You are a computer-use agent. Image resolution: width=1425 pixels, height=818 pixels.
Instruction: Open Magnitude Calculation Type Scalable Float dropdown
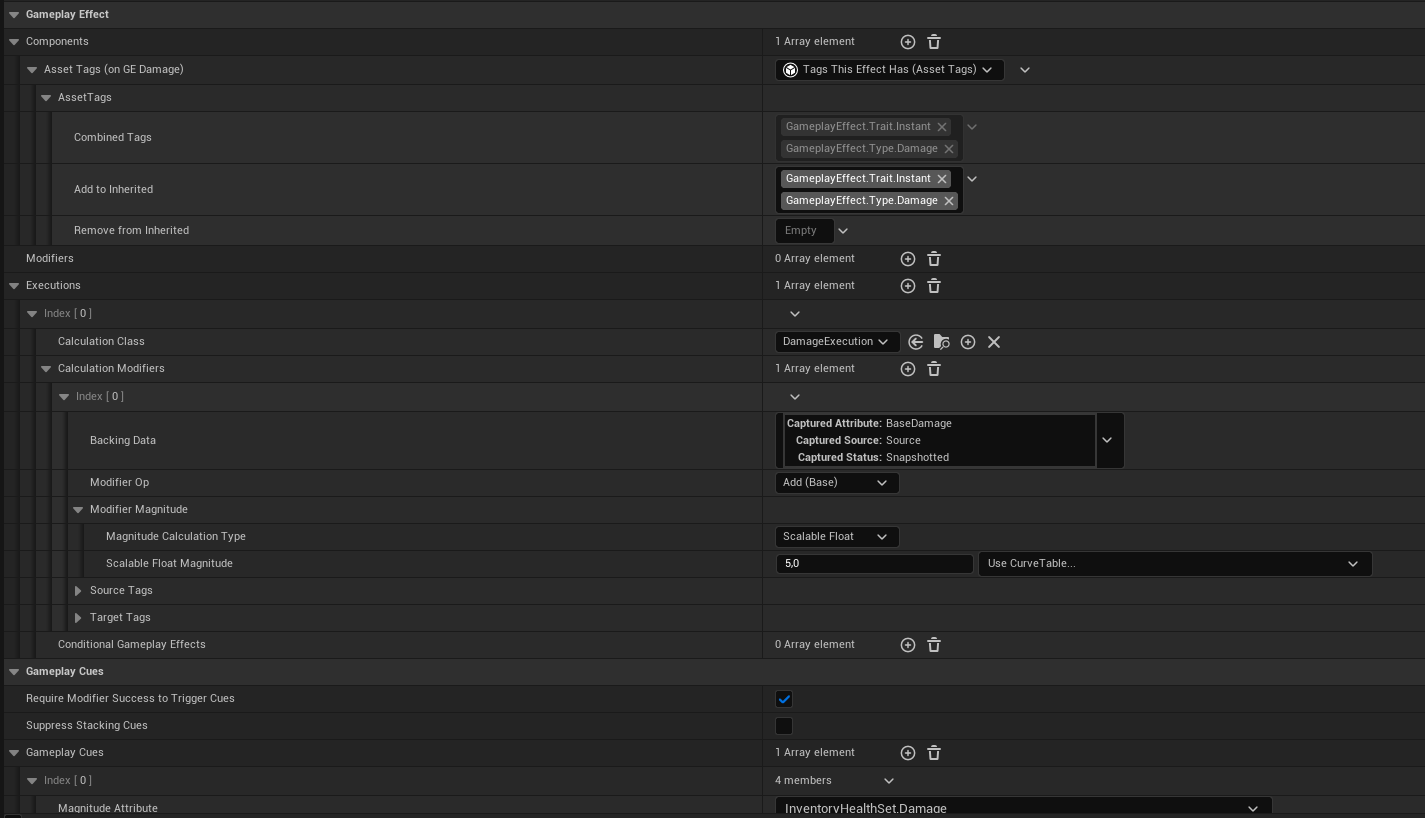tap(836, 537)
